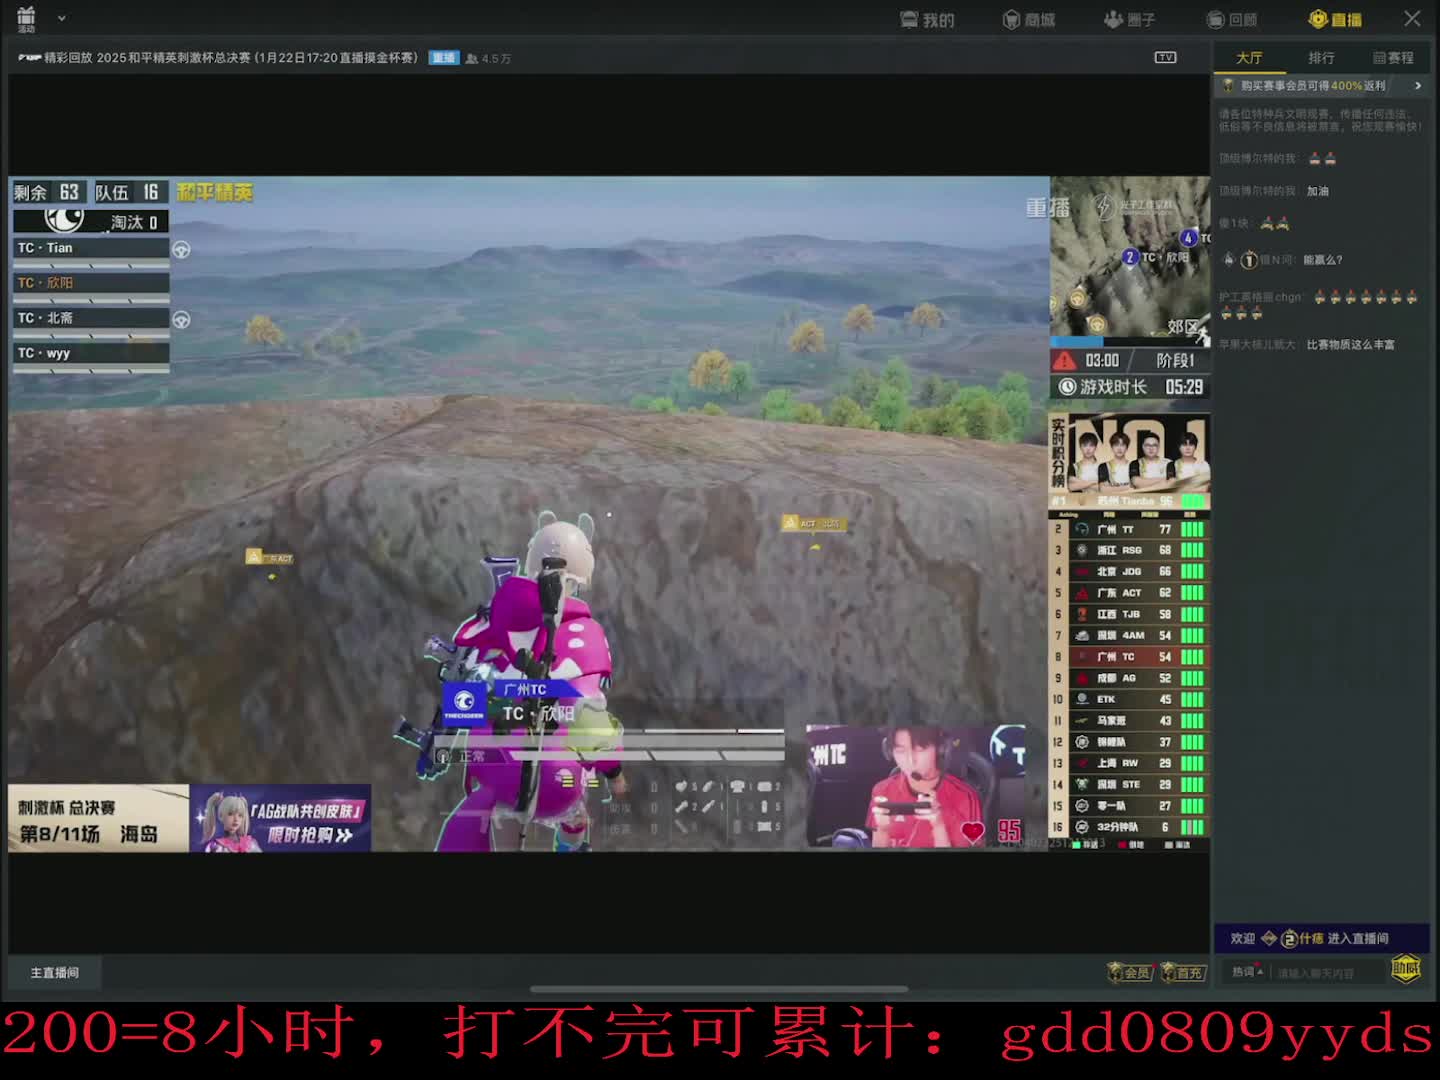Open the 赛程 schedule tab
Viewport: 1440px width, 1080px height.
(x=1393, y=58)
